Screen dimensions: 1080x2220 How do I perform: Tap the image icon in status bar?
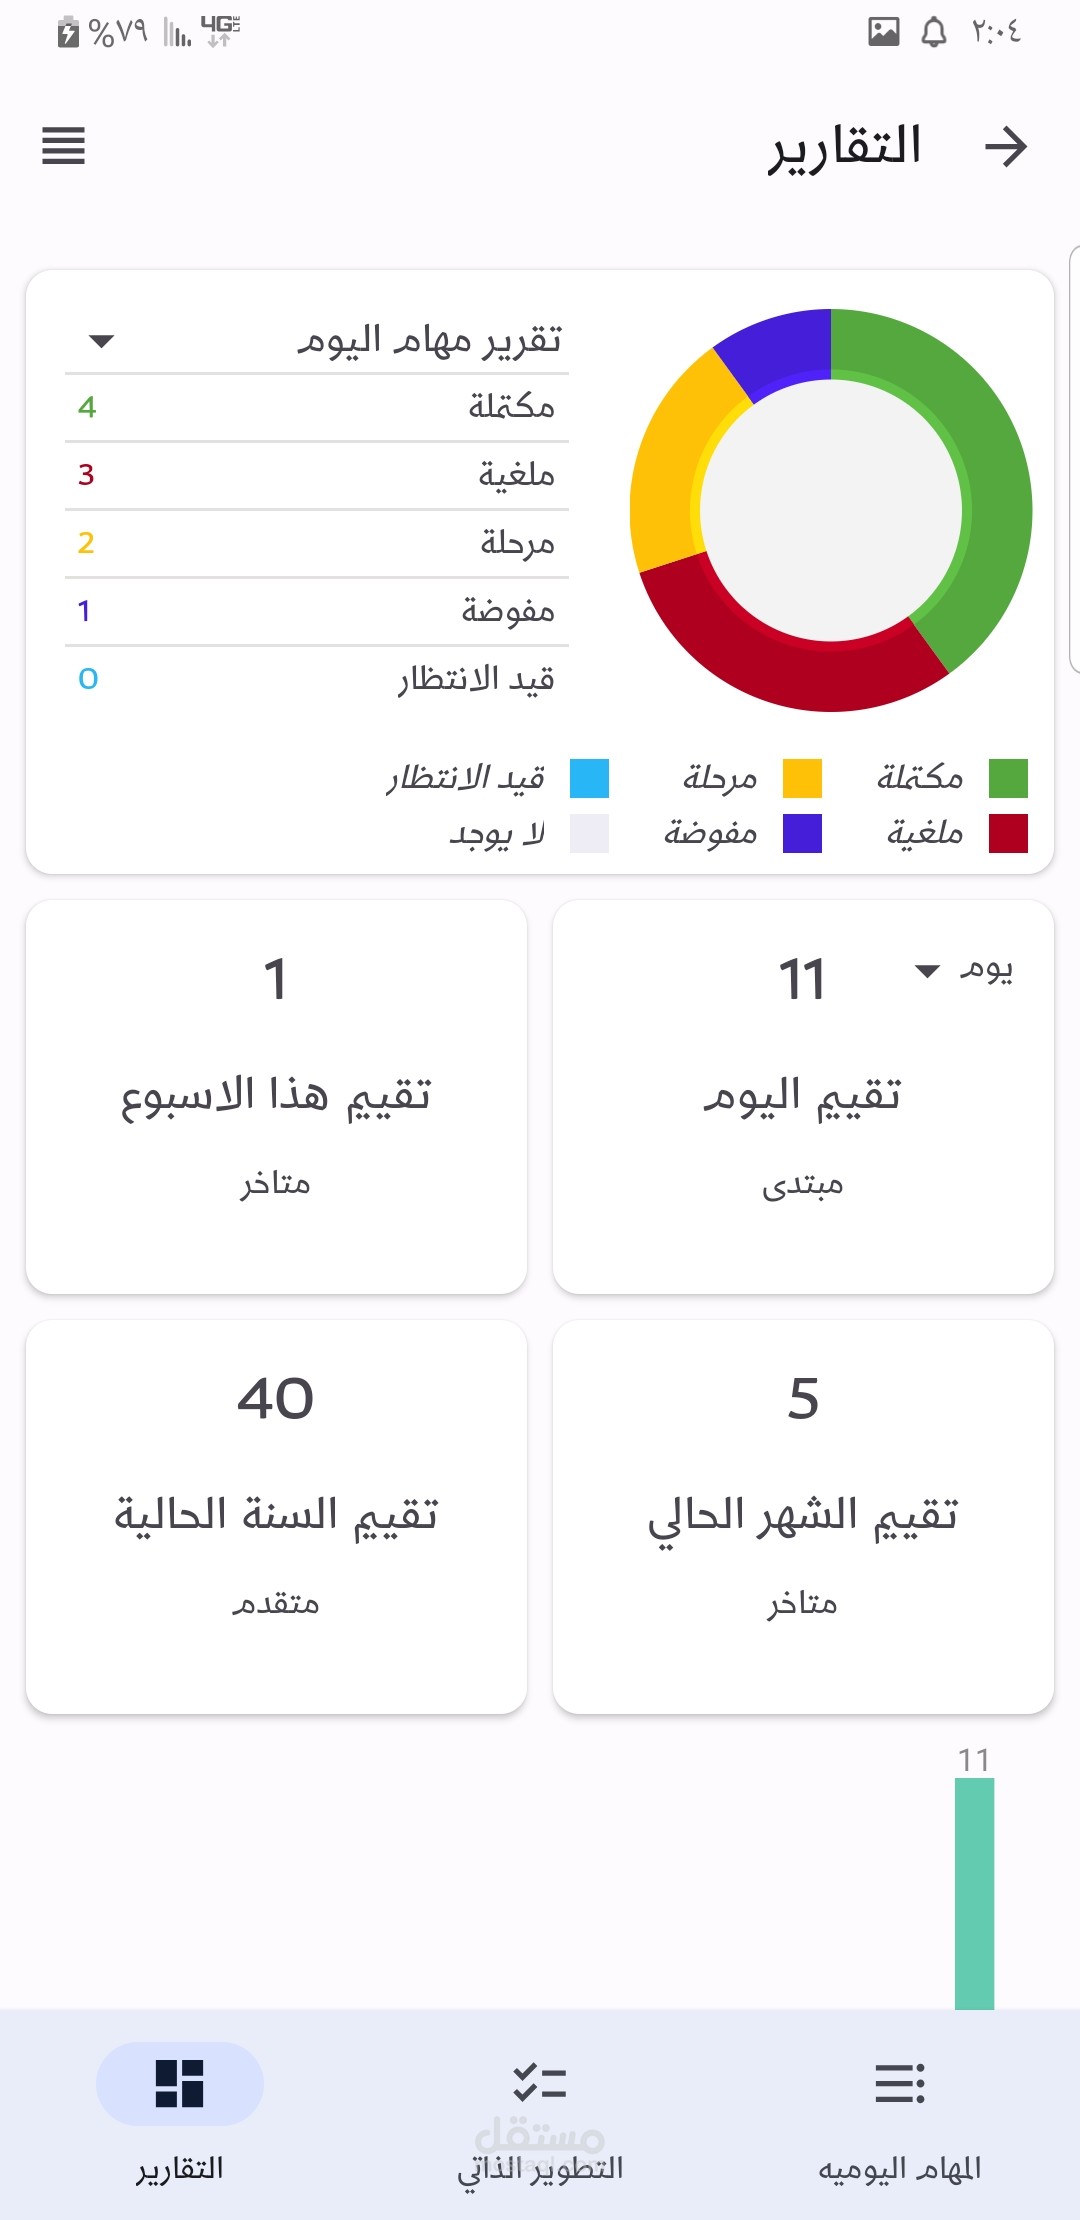tap(884, 32)
